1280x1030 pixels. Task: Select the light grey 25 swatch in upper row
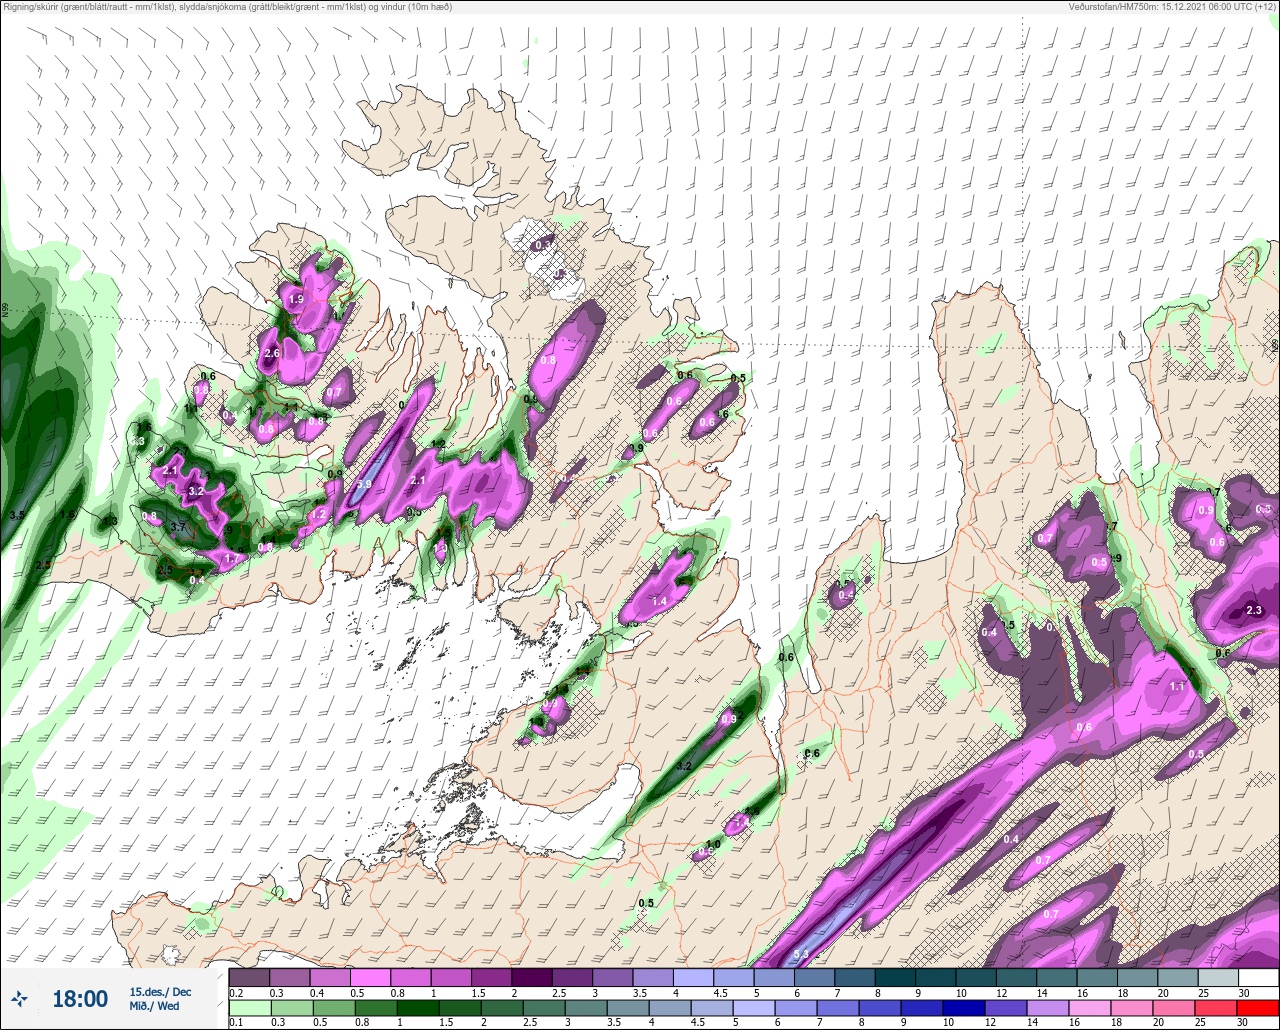1218,977
